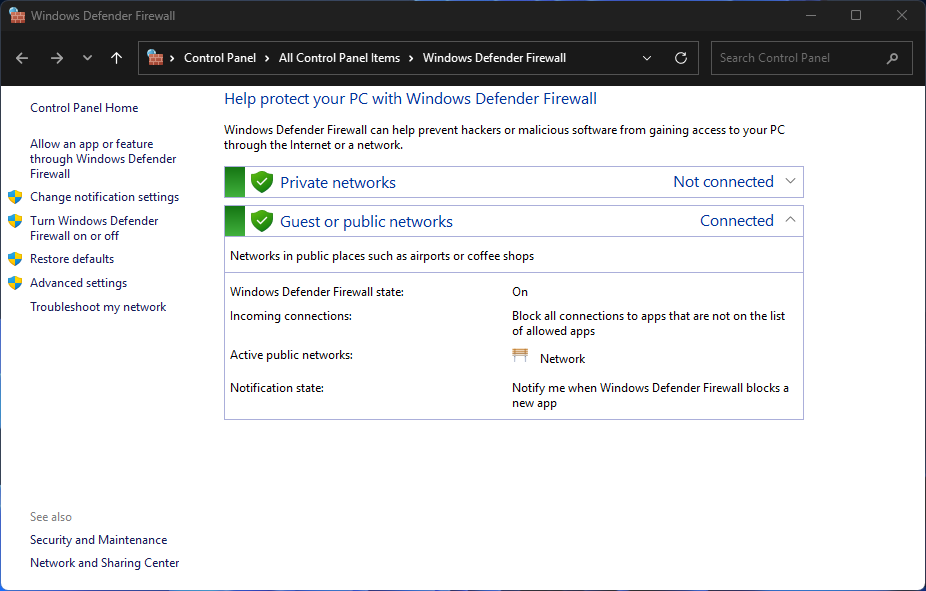Click the shield icon next to Guest or public networks
The width and height of the screenshot is (926, 591).
[x=261, y=220]
